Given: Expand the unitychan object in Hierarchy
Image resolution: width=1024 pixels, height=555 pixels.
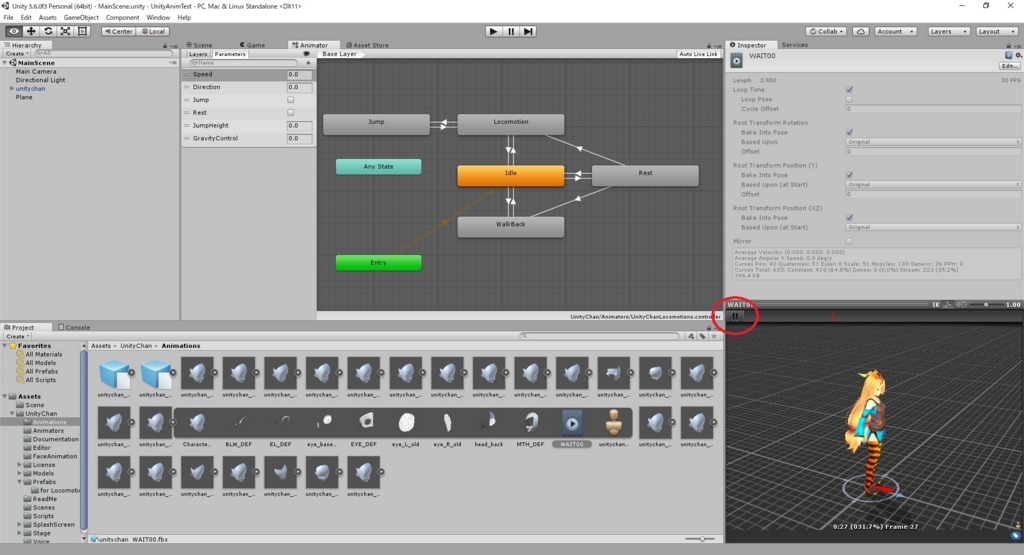Looking at the screenshot, I should pos(11,88).
